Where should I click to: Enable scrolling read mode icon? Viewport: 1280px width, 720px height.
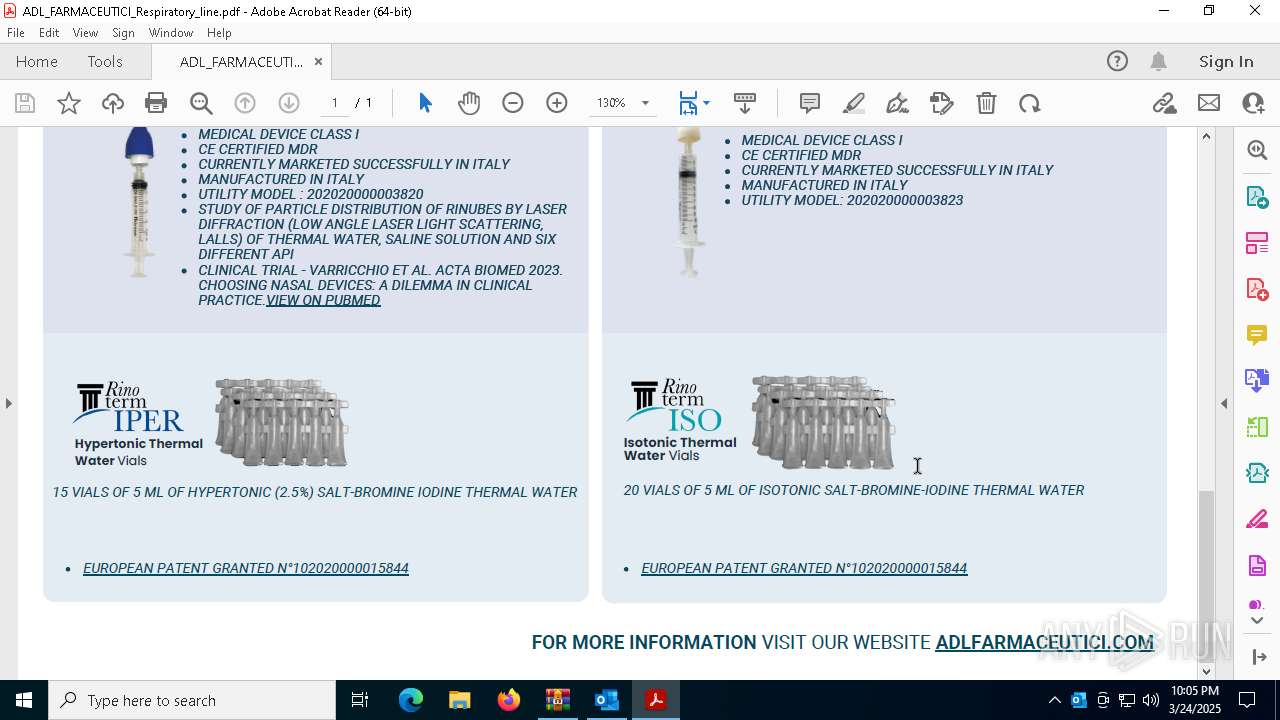pos(745,103)
